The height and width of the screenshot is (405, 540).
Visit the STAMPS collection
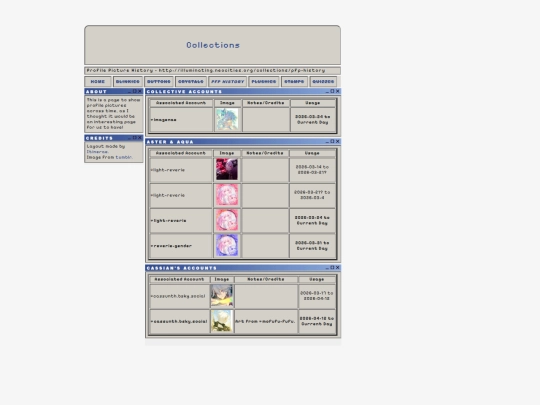[294, 82]
